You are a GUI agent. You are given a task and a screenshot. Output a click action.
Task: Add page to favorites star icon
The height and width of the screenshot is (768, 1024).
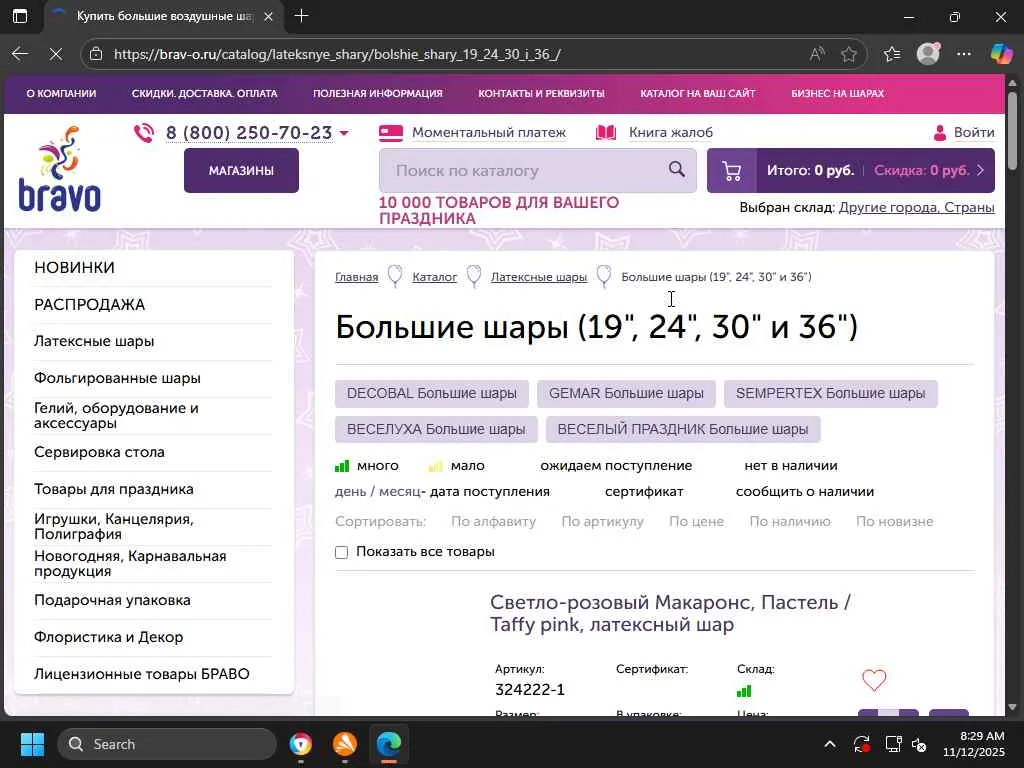pyautogui.click(x=848, y=54)
